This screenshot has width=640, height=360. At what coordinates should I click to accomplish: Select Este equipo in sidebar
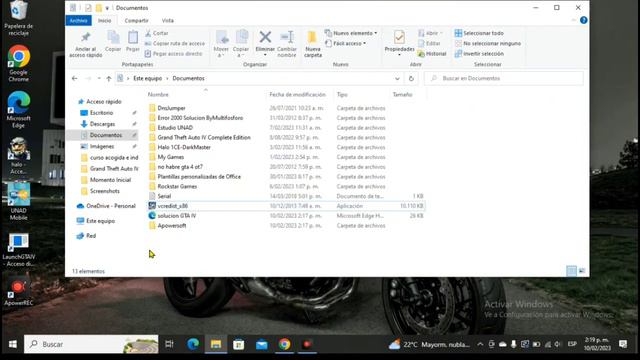(x=100, y=221)
